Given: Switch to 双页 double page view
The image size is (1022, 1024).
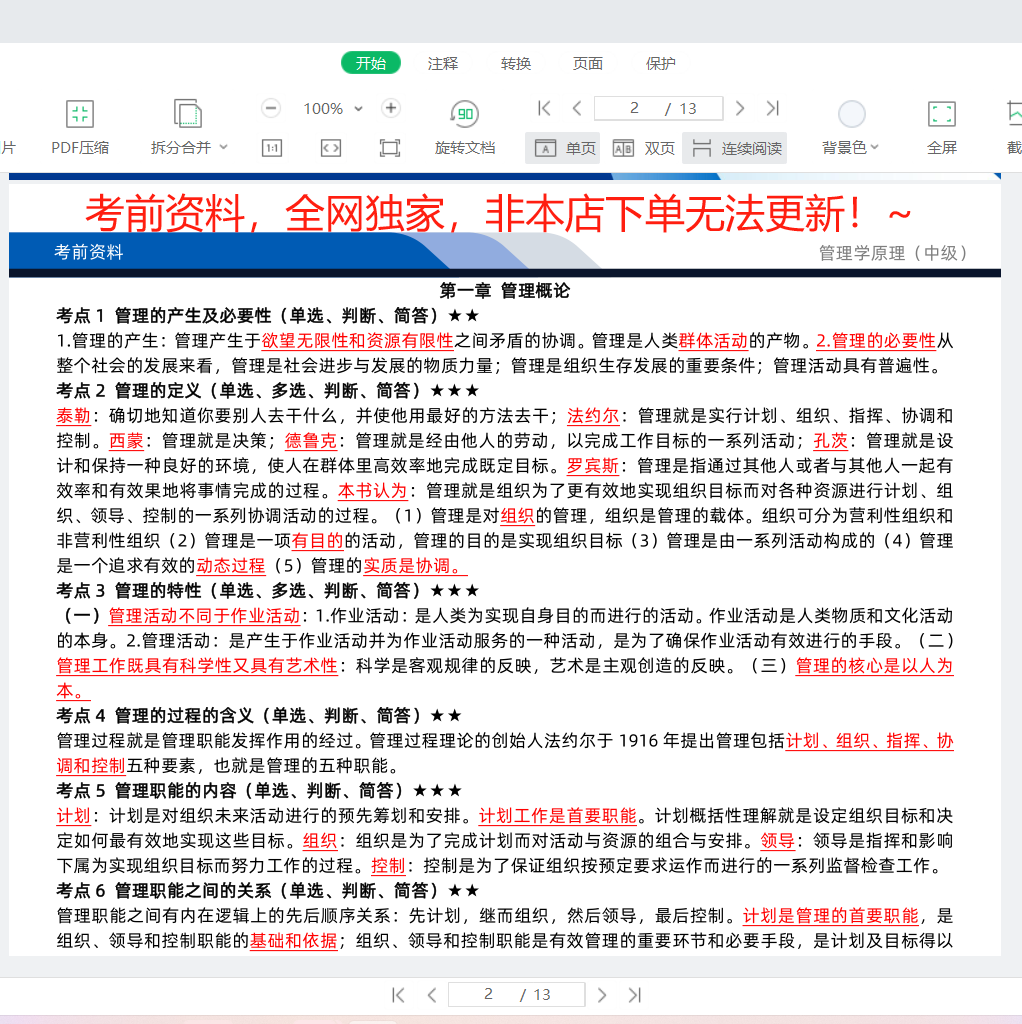Looking at the screenshot, I should [643, 148].
